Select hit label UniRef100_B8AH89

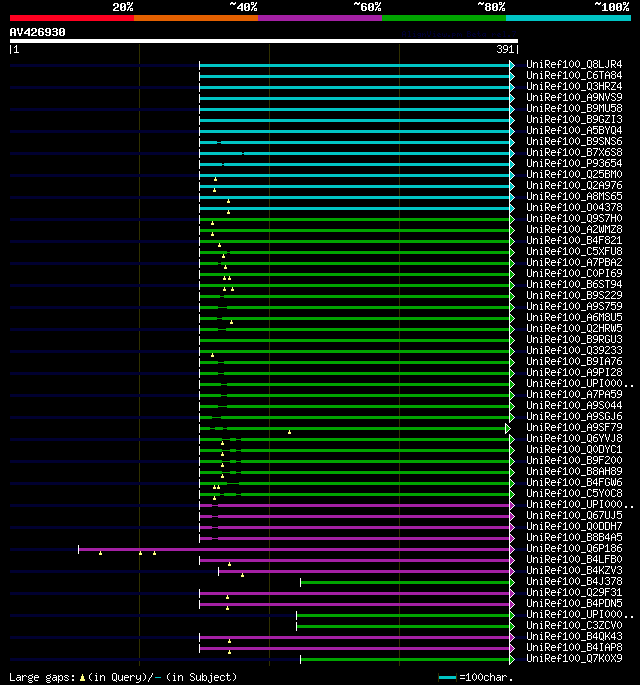574,471
